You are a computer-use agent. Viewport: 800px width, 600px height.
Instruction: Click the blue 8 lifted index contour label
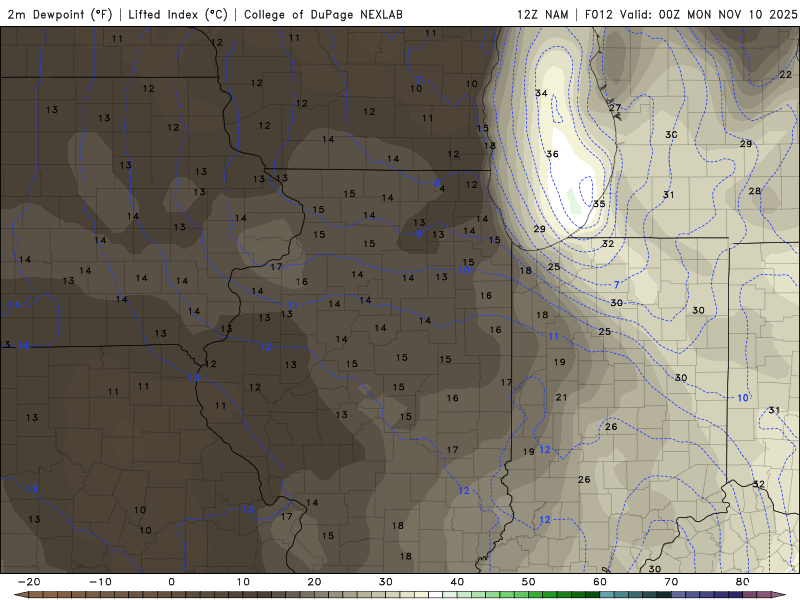(436, 183)
